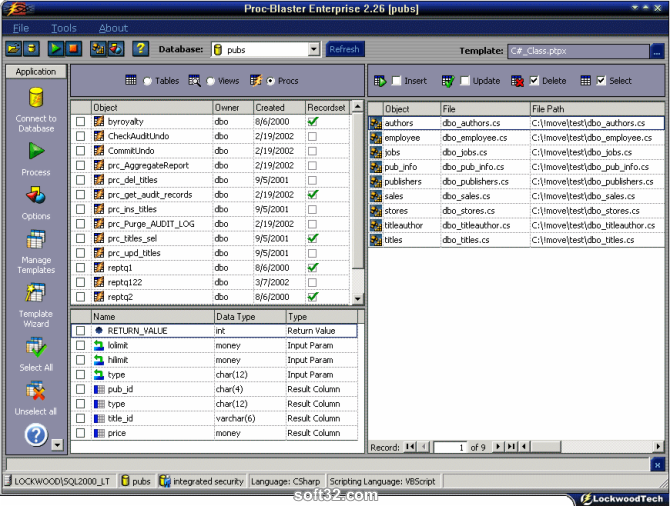
Task: Select the prc_AggregateReport procedure row
Action: point(212,165)
